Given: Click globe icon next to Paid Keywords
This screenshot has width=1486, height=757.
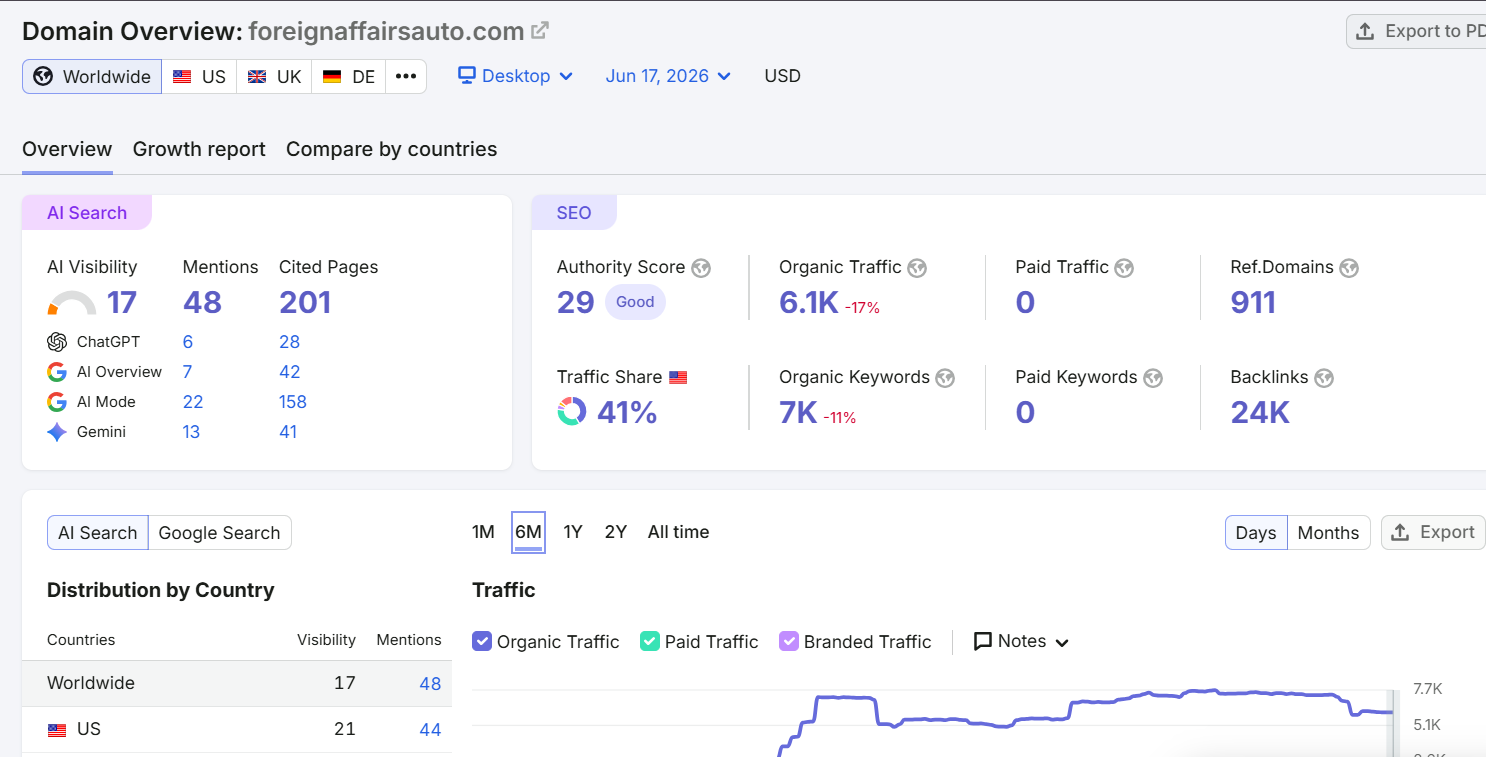Looking at the screenshot, I should (1153, 378).
